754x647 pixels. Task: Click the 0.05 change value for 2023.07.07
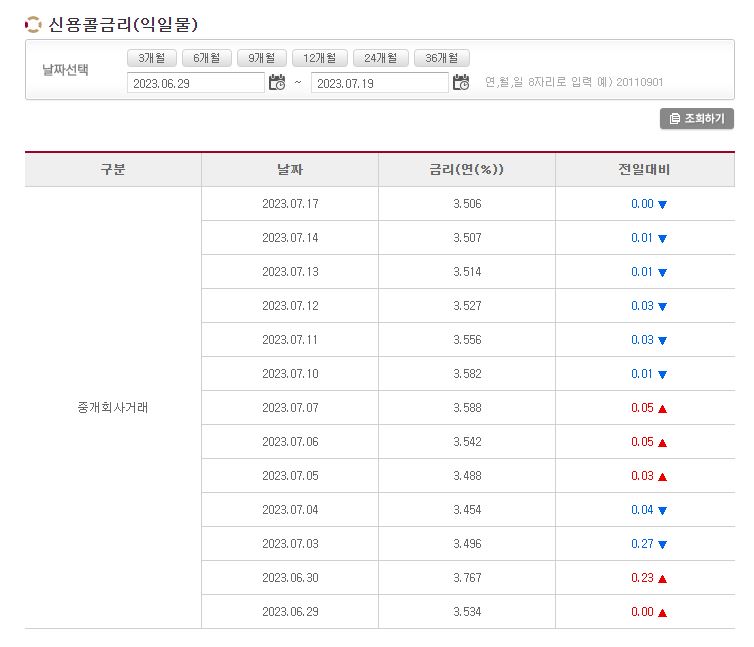pyautogui.click(x=642, y=408)
